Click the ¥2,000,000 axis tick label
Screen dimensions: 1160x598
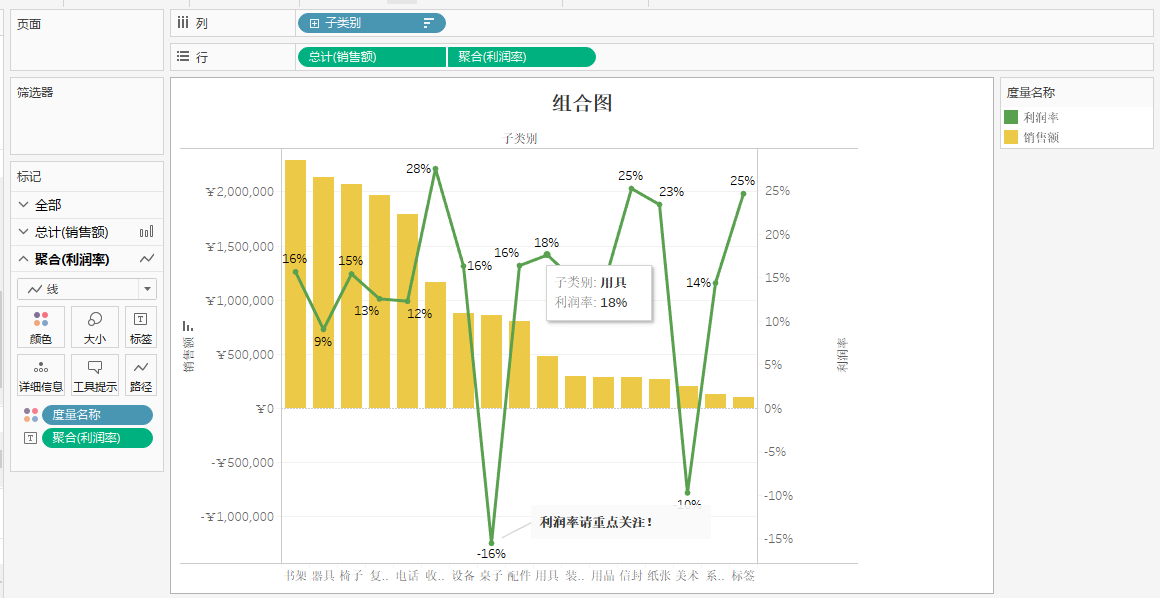(240, 192)
